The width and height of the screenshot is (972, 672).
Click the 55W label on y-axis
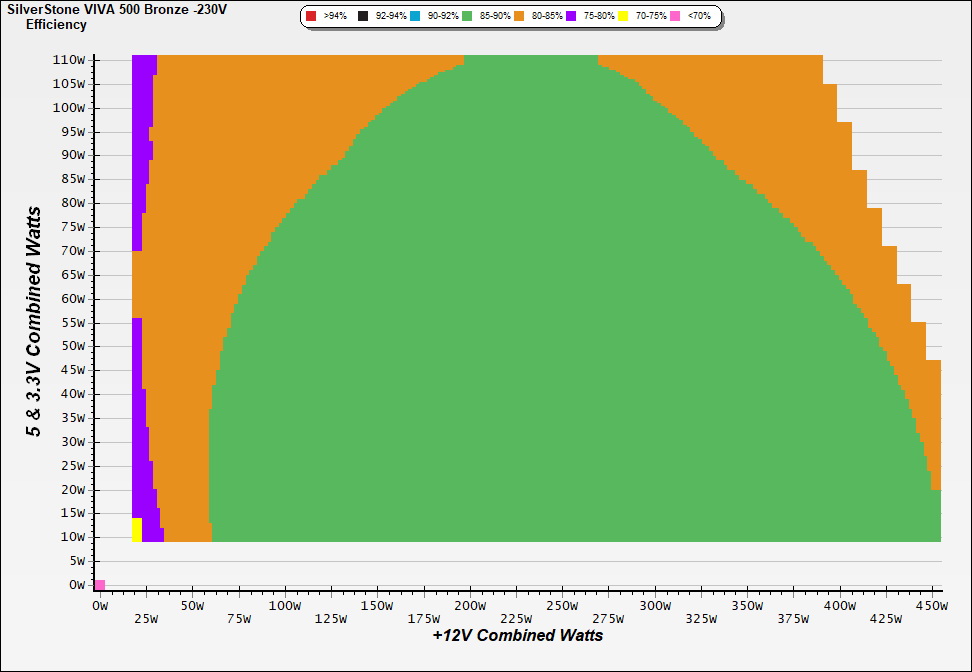point(72,323)
